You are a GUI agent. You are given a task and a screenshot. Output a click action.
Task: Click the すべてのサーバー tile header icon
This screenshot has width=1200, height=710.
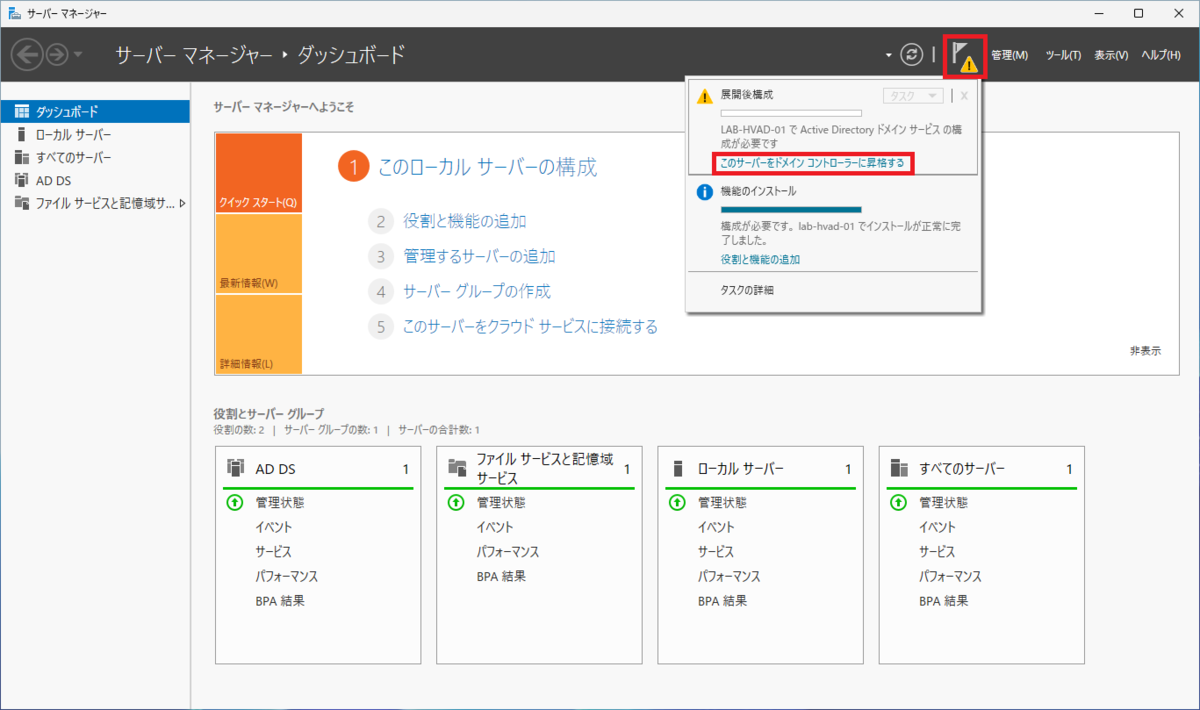click(900, 468)
